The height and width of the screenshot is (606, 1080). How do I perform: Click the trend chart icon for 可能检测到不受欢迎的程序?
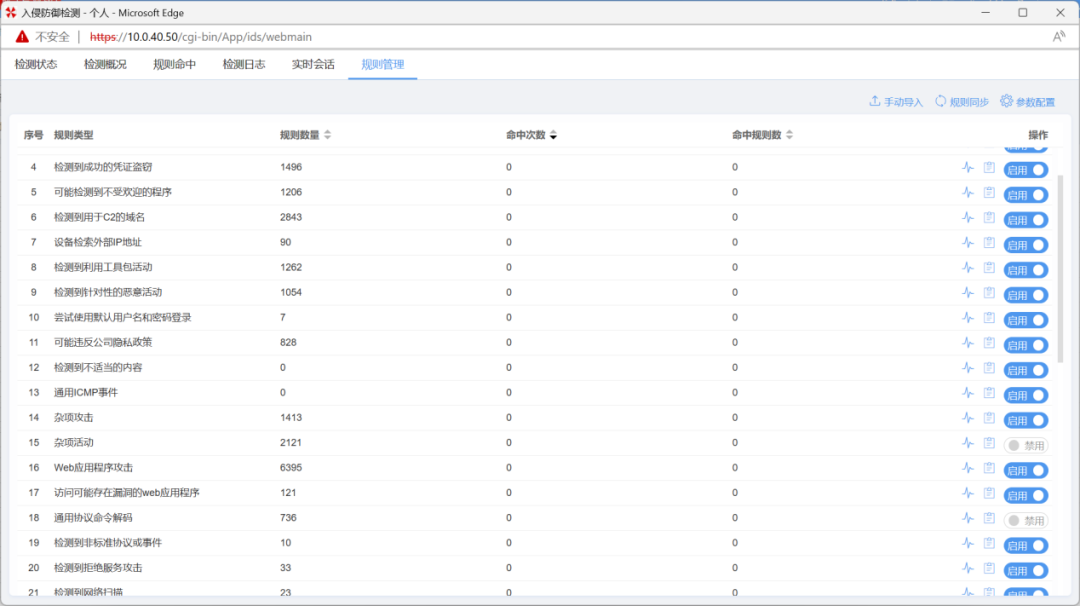(968, 192)
